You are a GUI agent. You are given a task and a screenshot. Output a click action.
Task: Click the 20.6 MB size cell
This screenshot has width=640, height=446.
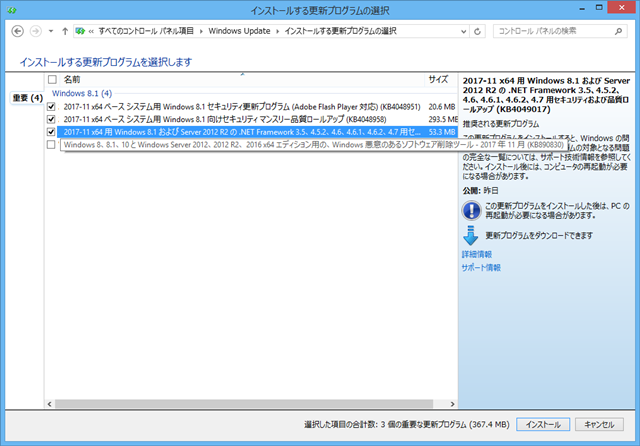point(442,107)
